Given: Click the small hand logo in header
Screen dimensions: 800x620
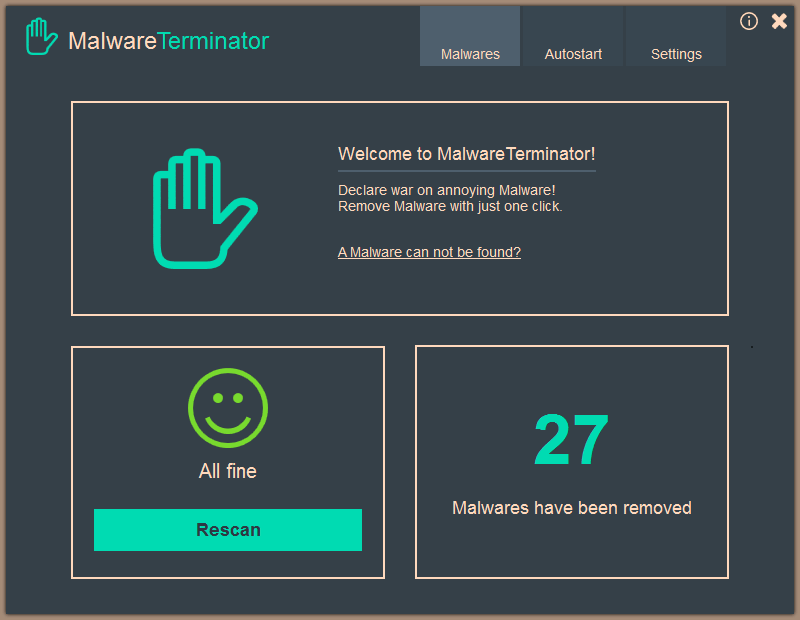Looking at the screenshot, I should (x=42, y=37).
